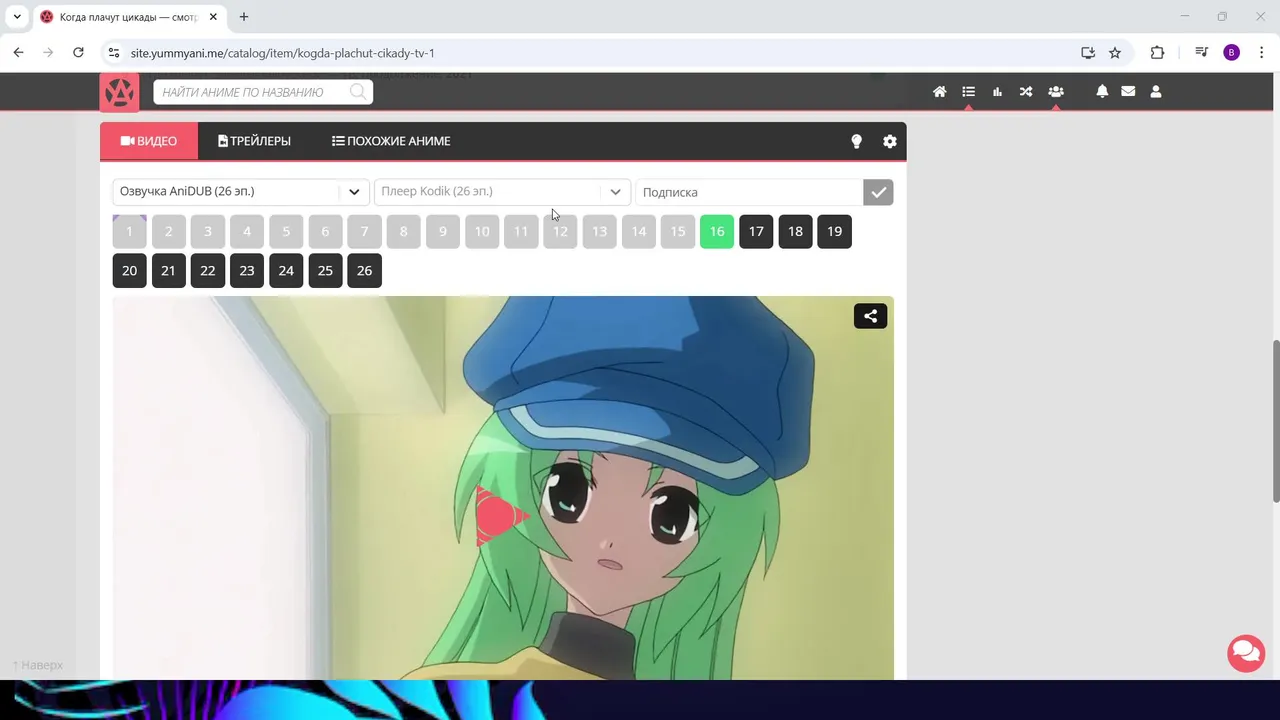Select episode 6
Image resolution: width=1280 pixels, height=720 pixels.
[x=325, y=231]
